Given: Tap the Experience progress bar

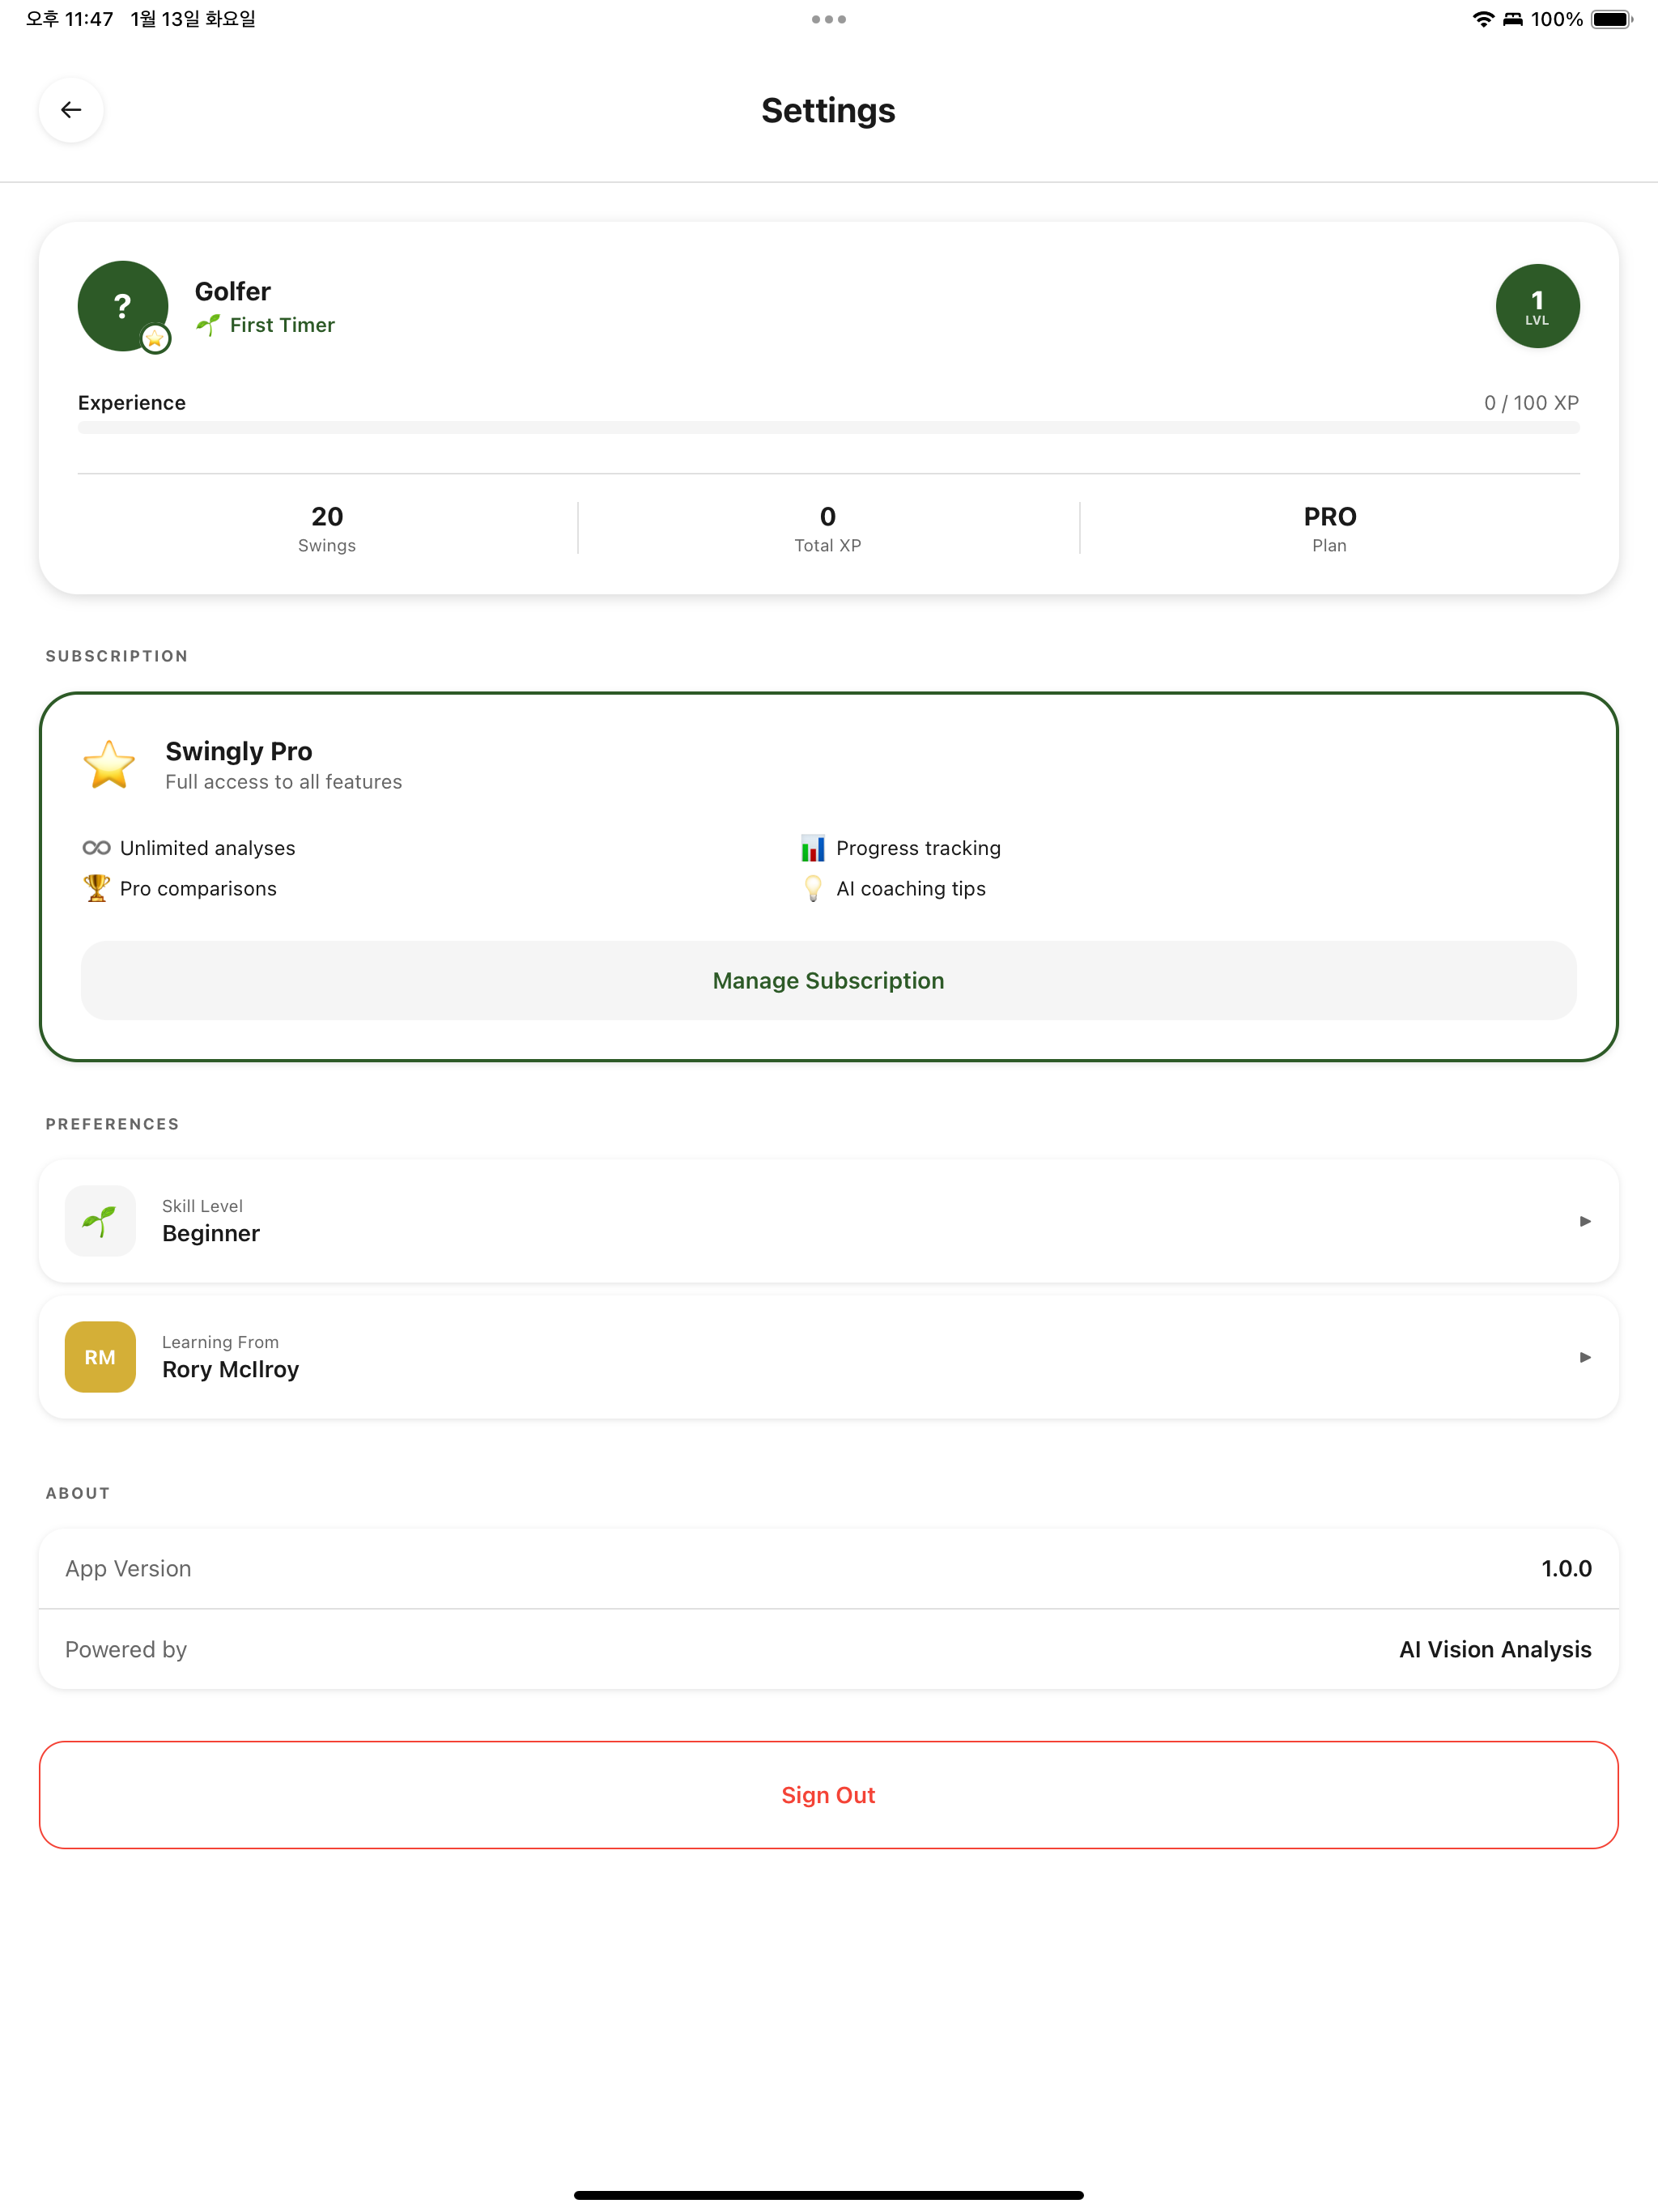Looking at the screenshot, I should pos(829,428).
